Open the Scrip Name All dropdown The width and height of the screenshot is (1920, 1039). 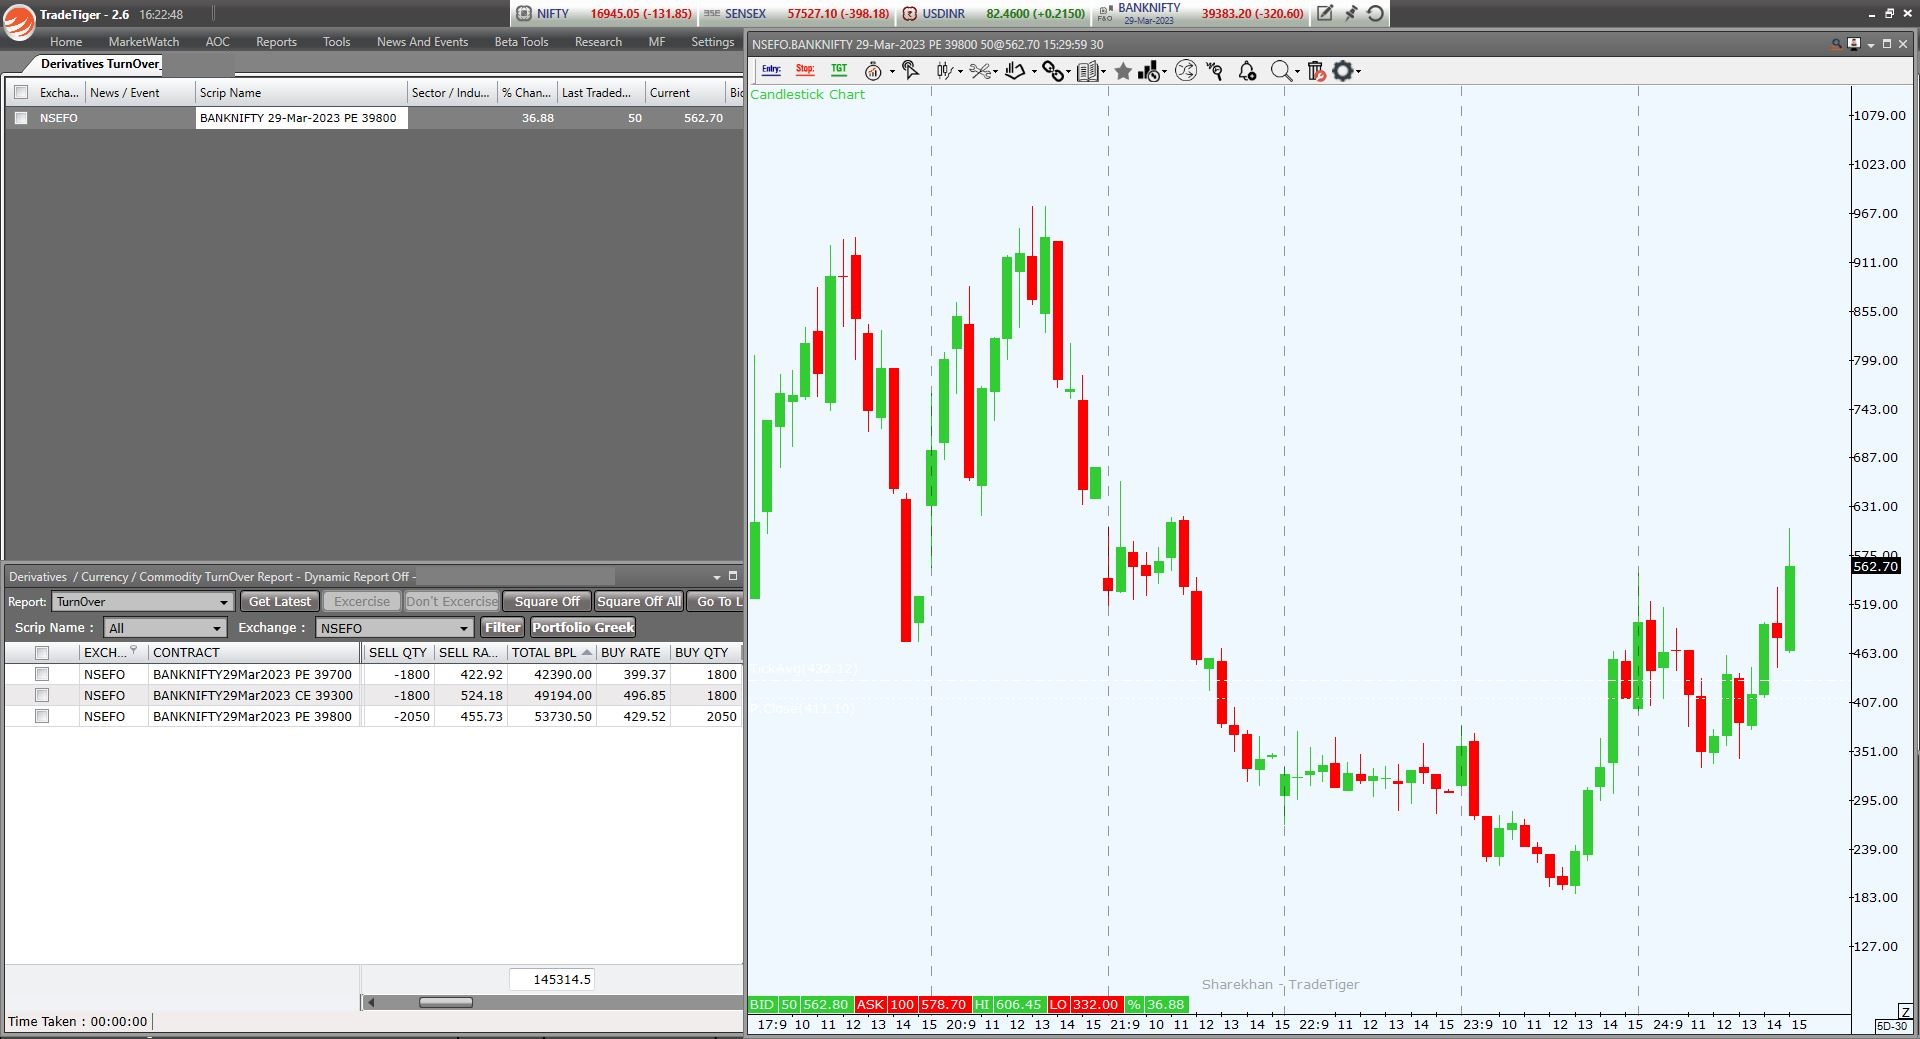[165, 628]
